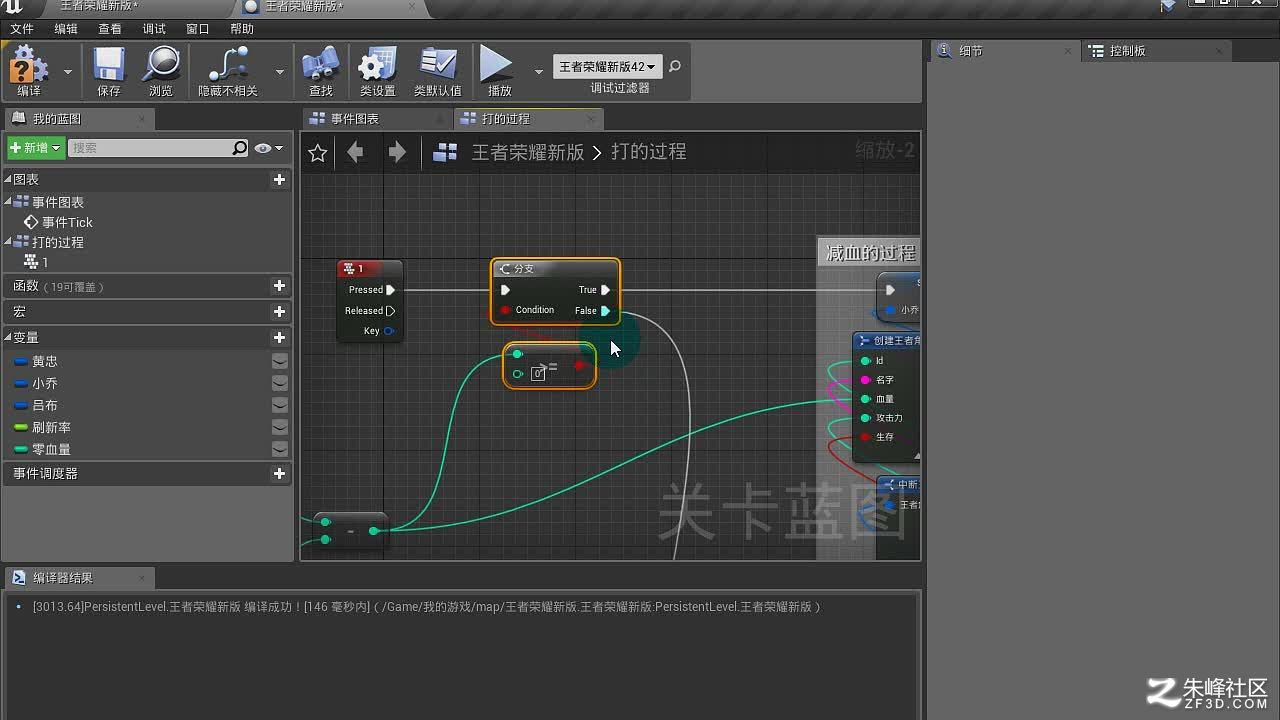This screenshot has height=720, width=1280.
Task: Click the 播放 play button
Action: tap(497, 65)
